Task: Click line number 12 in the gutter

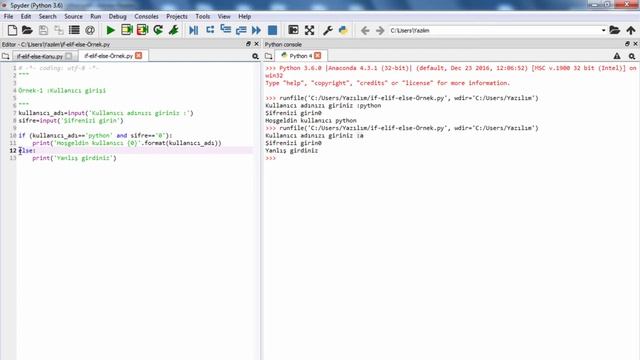Action: [13, 151]
